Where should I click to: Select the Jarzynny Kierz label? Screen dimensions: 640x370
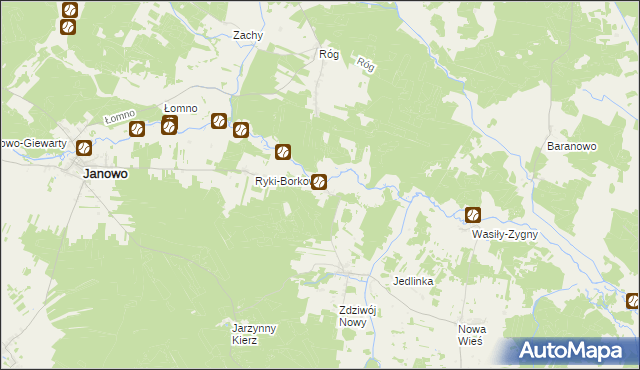(254, 334)
